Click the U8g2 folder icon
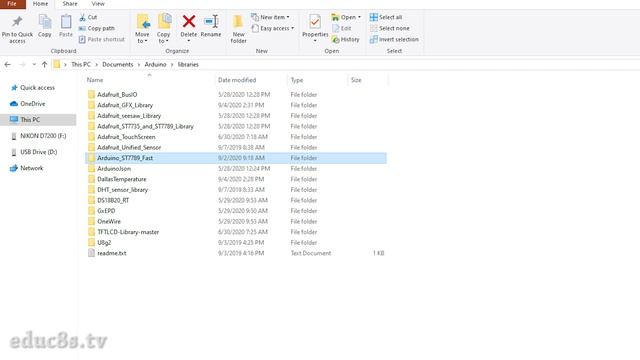Image resolution: width=640 pixels, height=360 pixels. click(91, 242)
